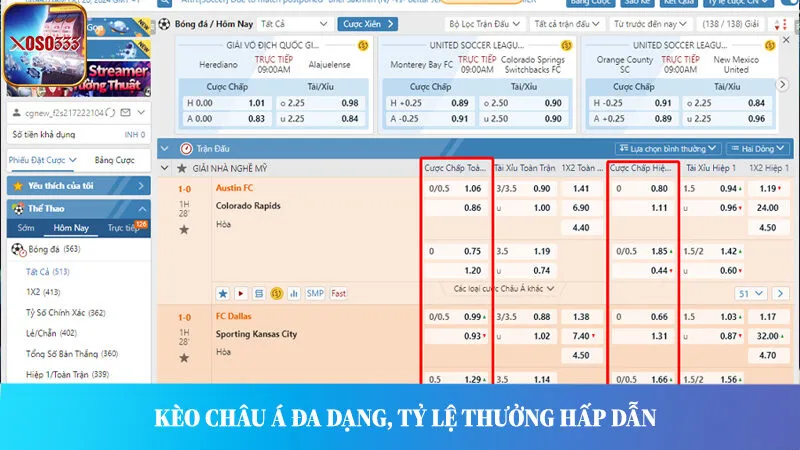The height and width of the screenshot is (450, 800).
Task: Favorite the Austin FC match with grey star
Action: click(x=184, y=230)
